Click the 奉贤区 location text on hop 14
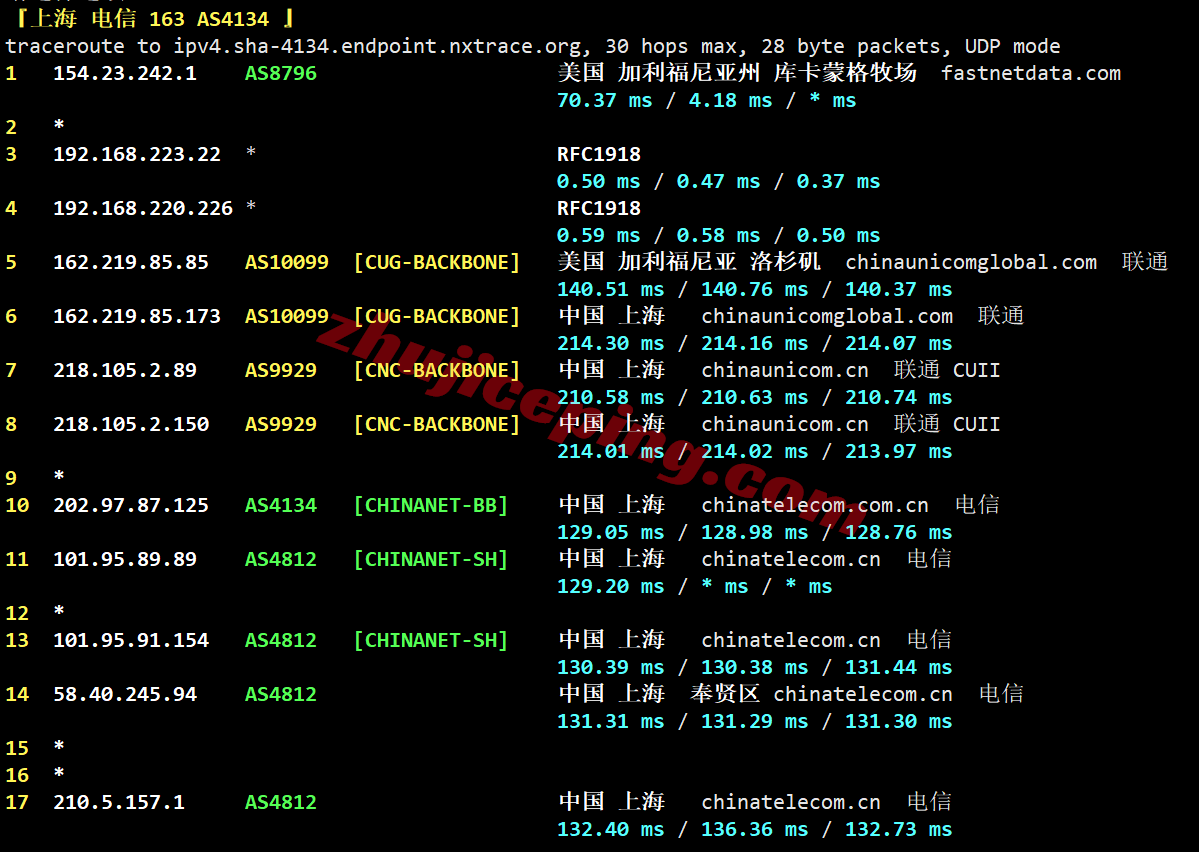Viewport: 1199px width, 852px height. click(x=725, y=694)
